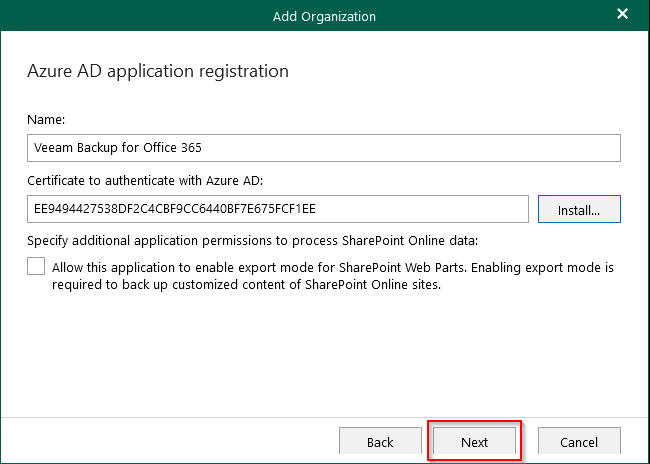Go Back to the previous wizard step

(380, 442)
